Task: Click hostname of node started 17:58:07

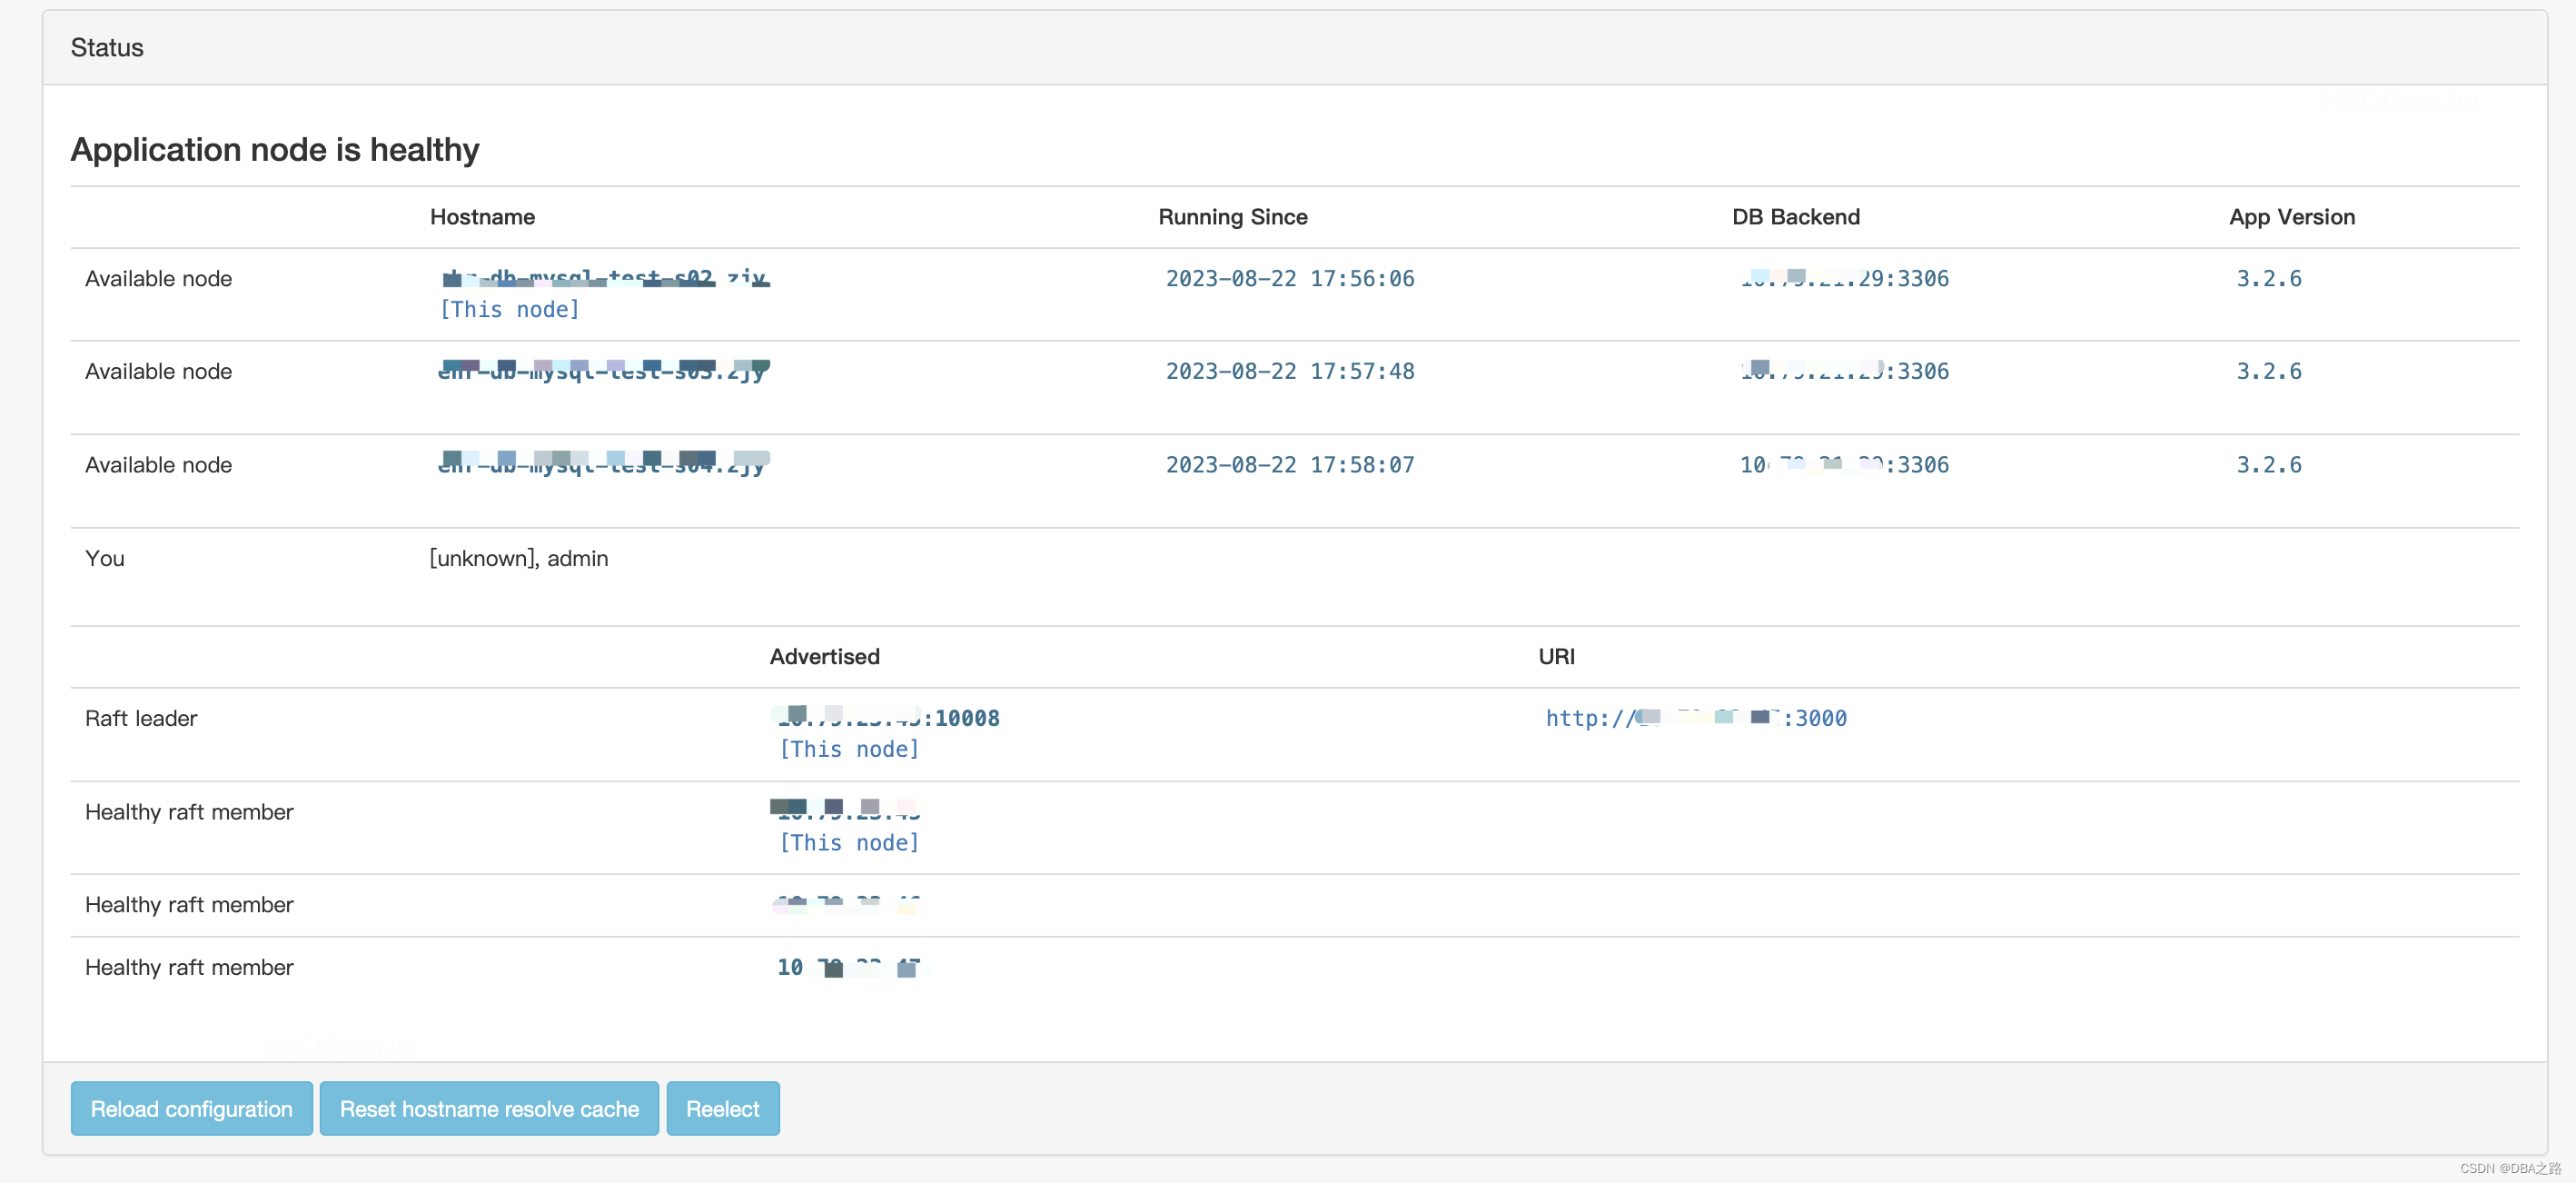Action: coord(602,464)
